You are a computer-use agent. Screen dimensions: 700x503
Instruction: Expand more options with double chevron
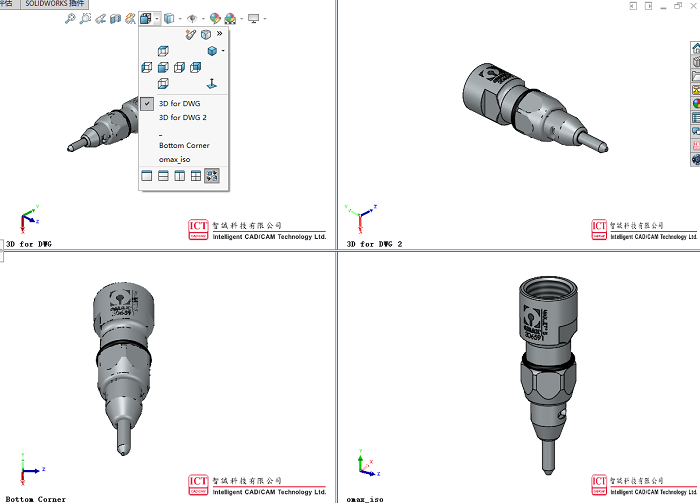(219, 33)
